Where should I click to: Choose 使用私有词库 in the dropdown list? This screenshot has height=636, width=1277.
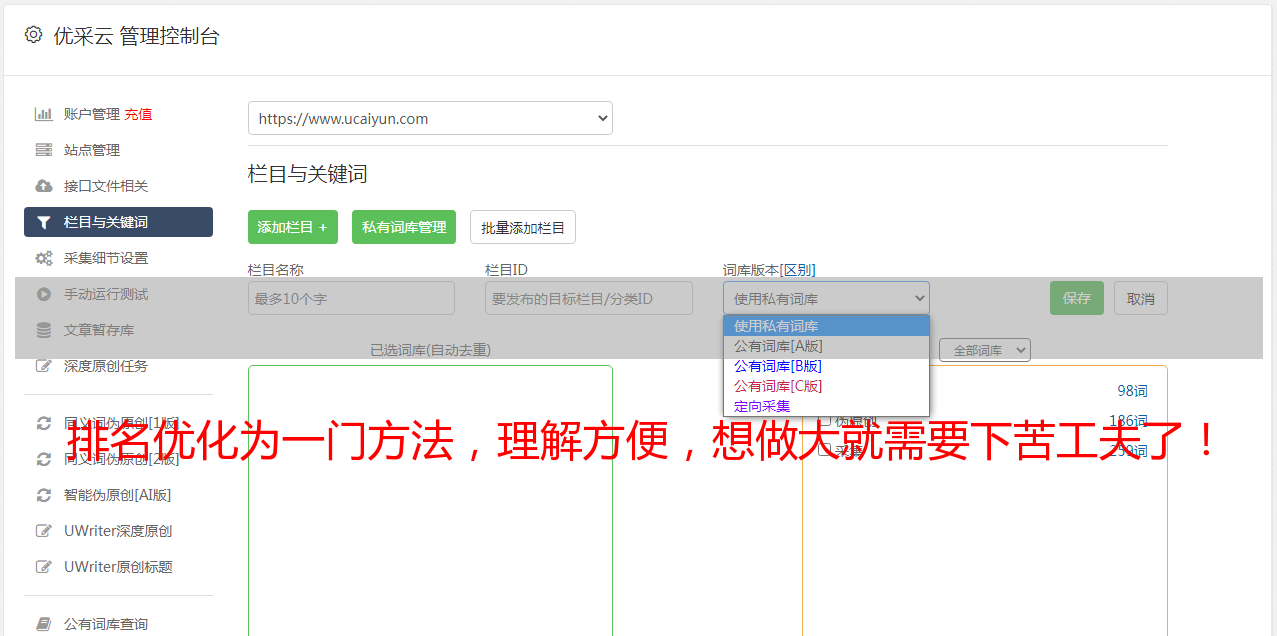tap(826, 326)
